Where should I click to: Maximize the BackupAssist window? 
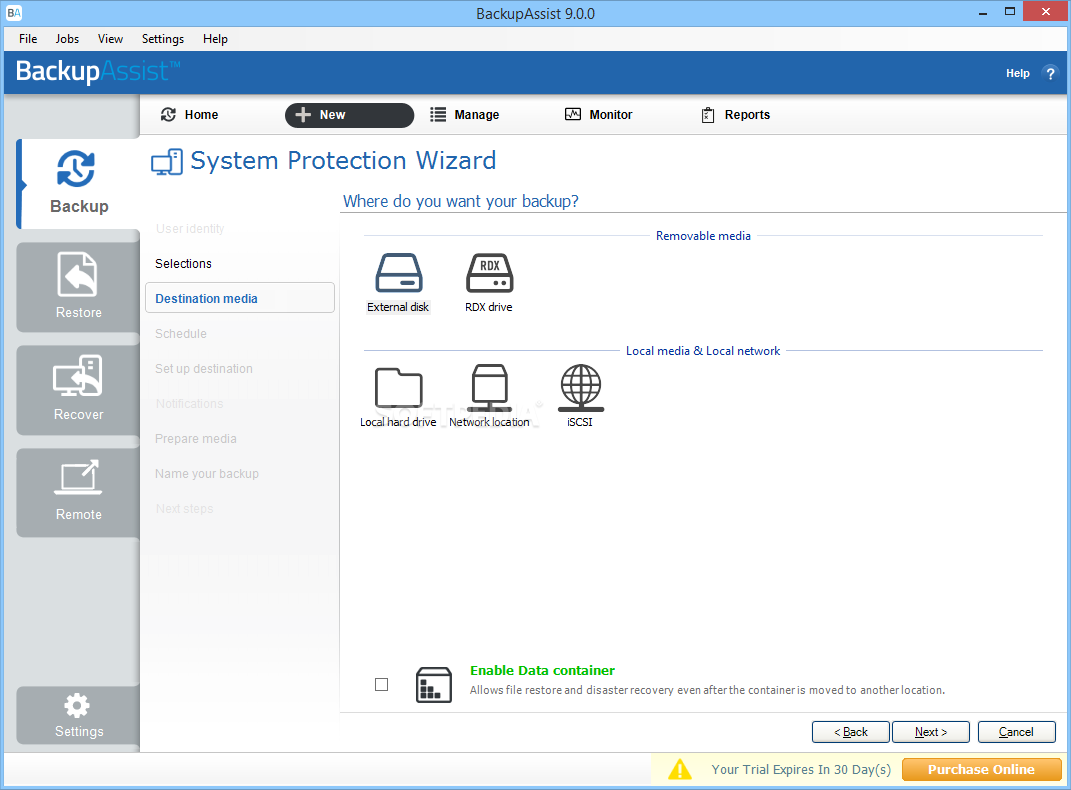click(1010, 12)
